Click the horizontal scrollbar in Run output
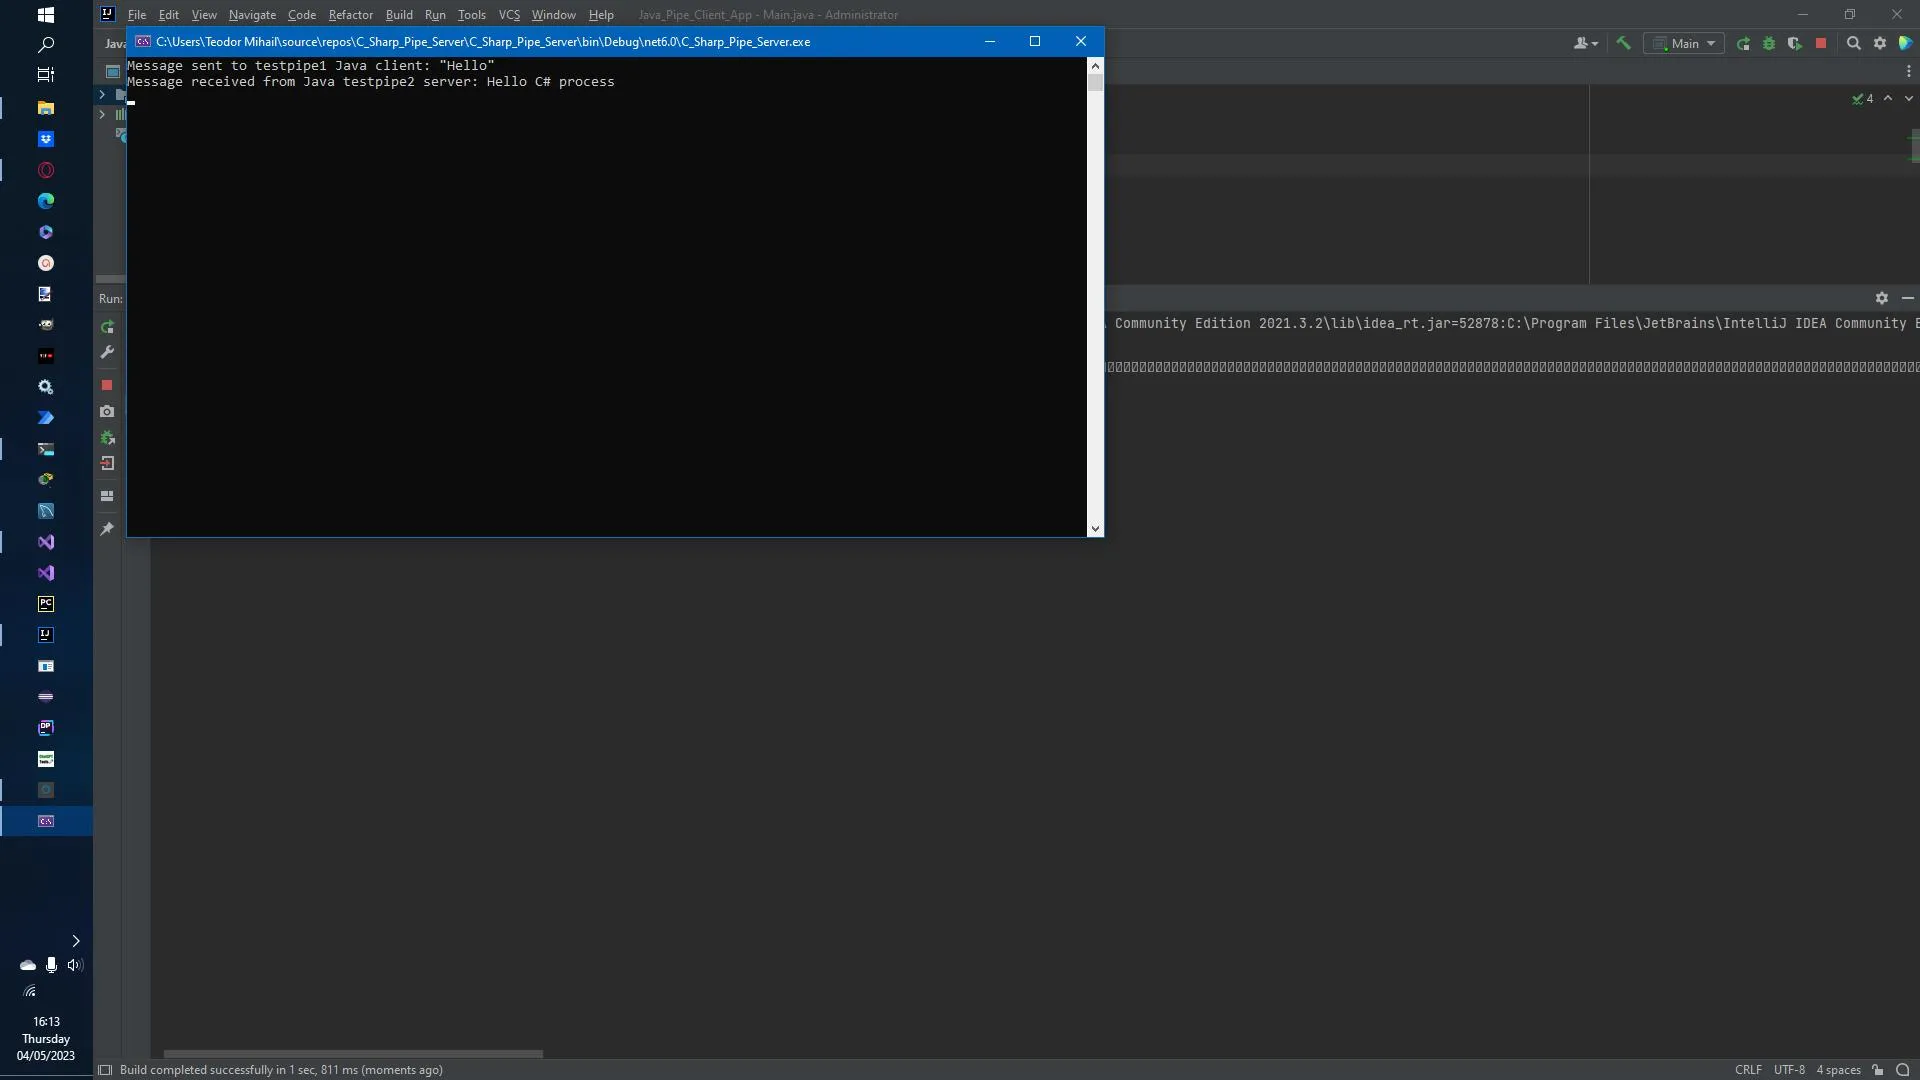Viewport: 1920px width, 1080px height. pyautogui.click(x=353, y=1054)
